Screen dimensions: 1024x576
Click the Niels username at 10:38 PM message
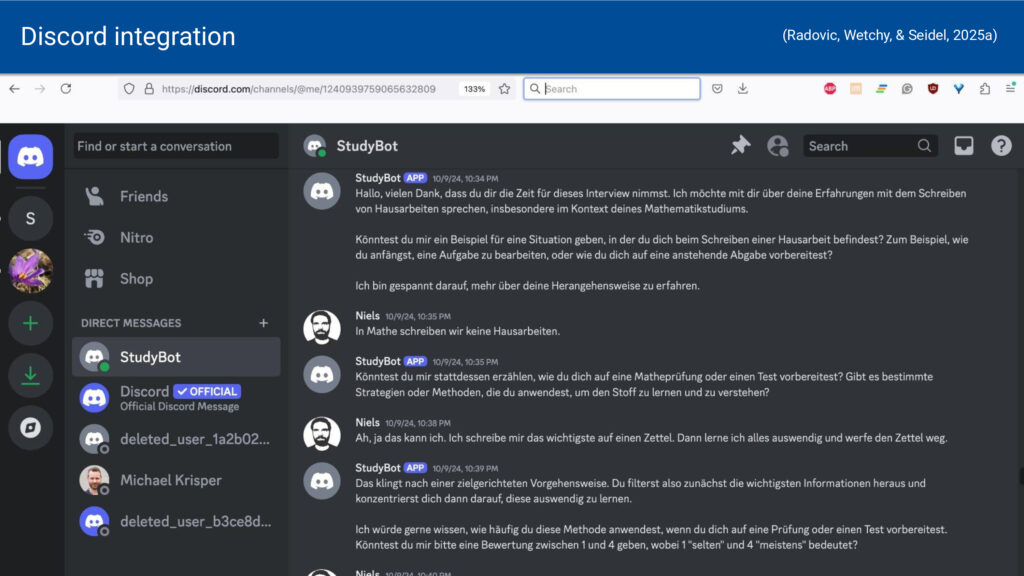point(367,423)
